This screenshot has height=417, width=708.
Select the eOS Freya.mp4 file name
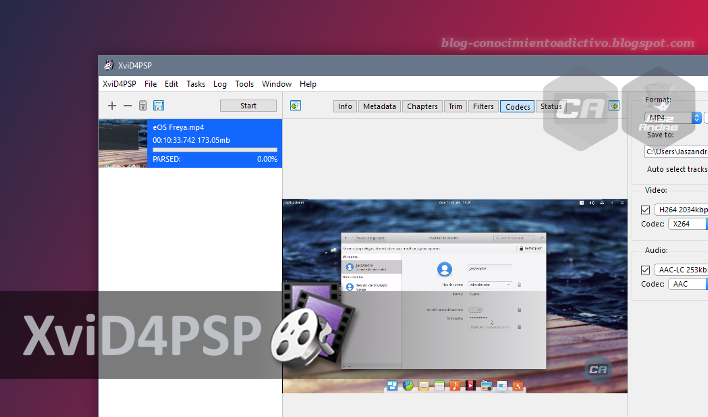[x=178, y=127]
